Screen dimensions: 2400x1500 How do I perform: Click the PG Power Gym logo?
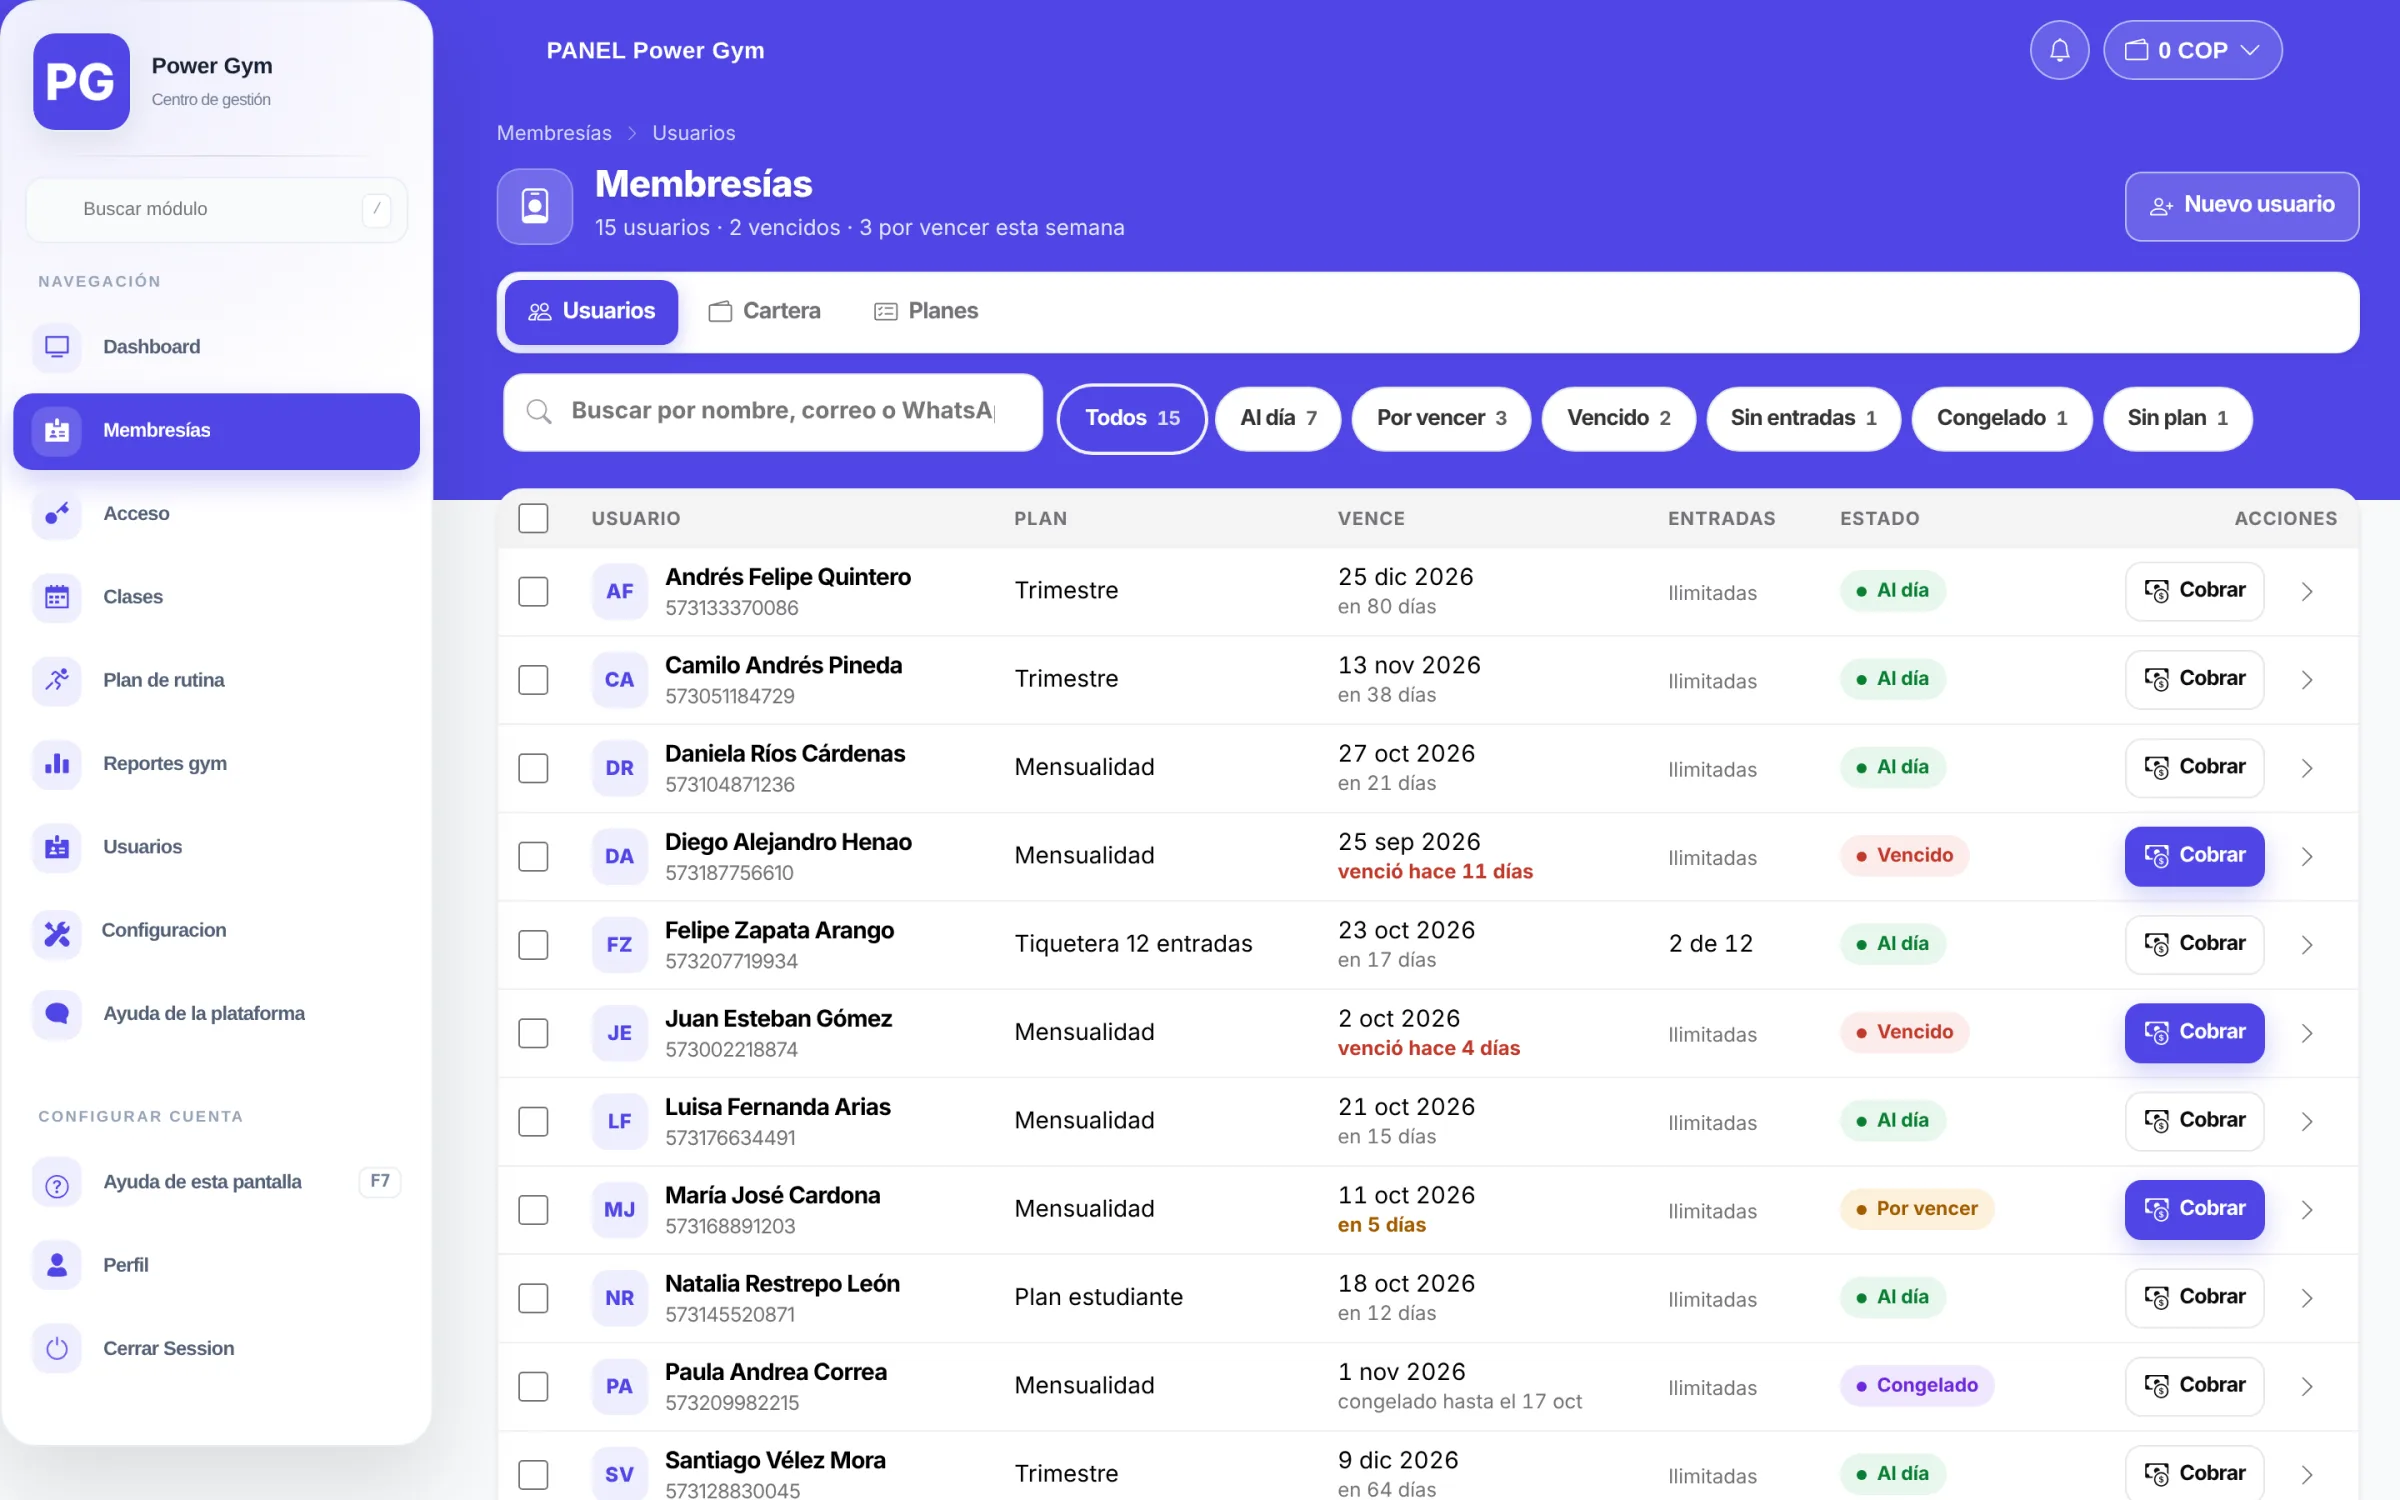[x=81, y=81]
